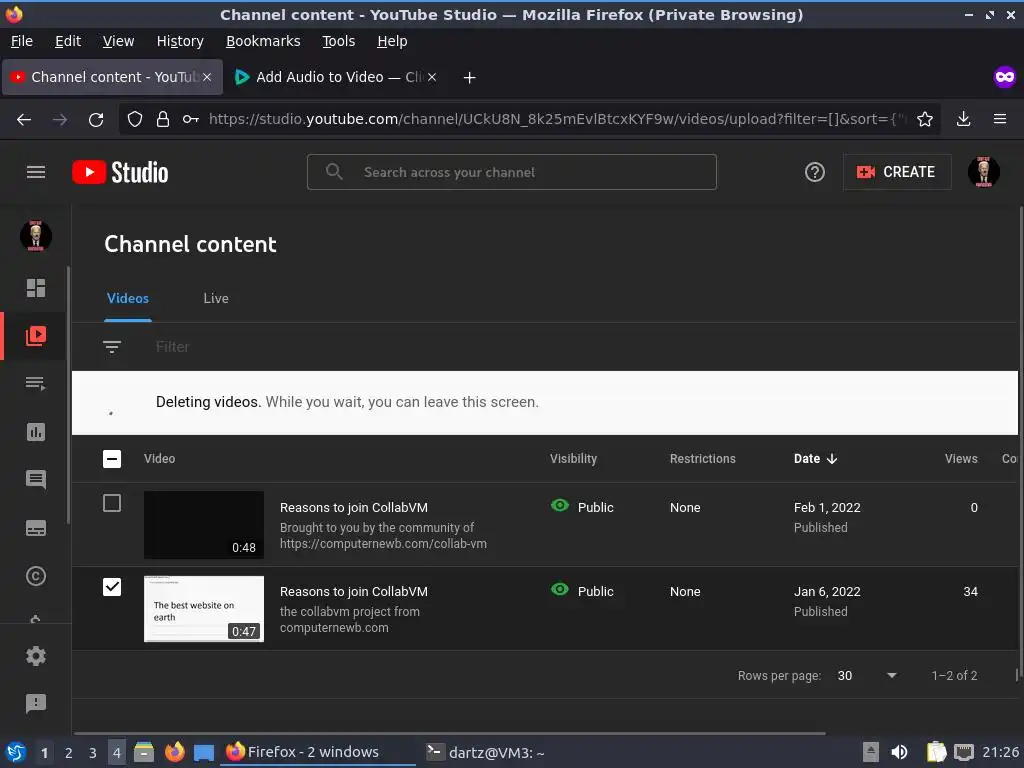Open the channel avatar in the sidebar
1024x768 pixels.
[36, 236]
